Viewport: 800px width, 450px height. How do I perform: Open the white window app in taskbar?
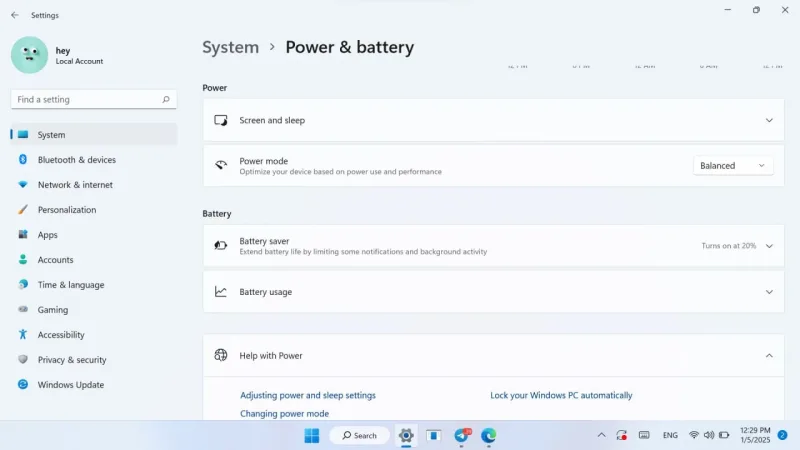434,436
